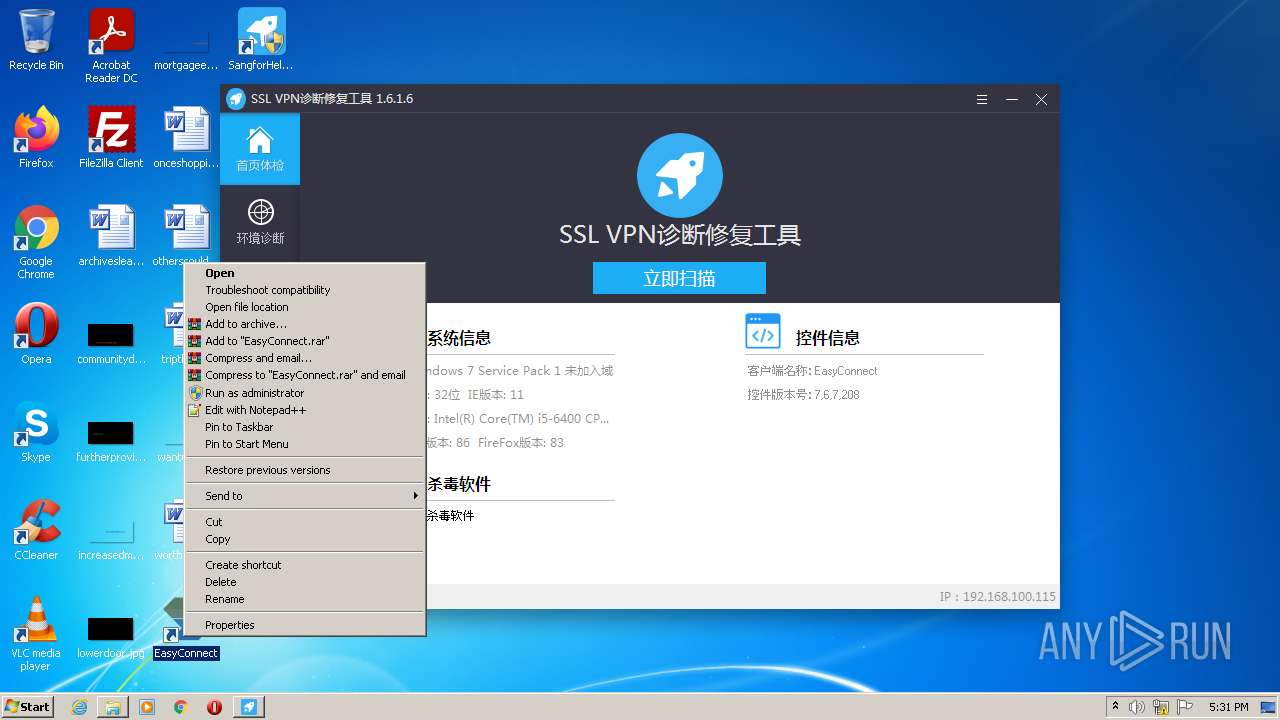Image resolution: width=1280 pixels, height=720 pixels.
Task: Launch Google Chrome from desktop
Action: point(36,242)
